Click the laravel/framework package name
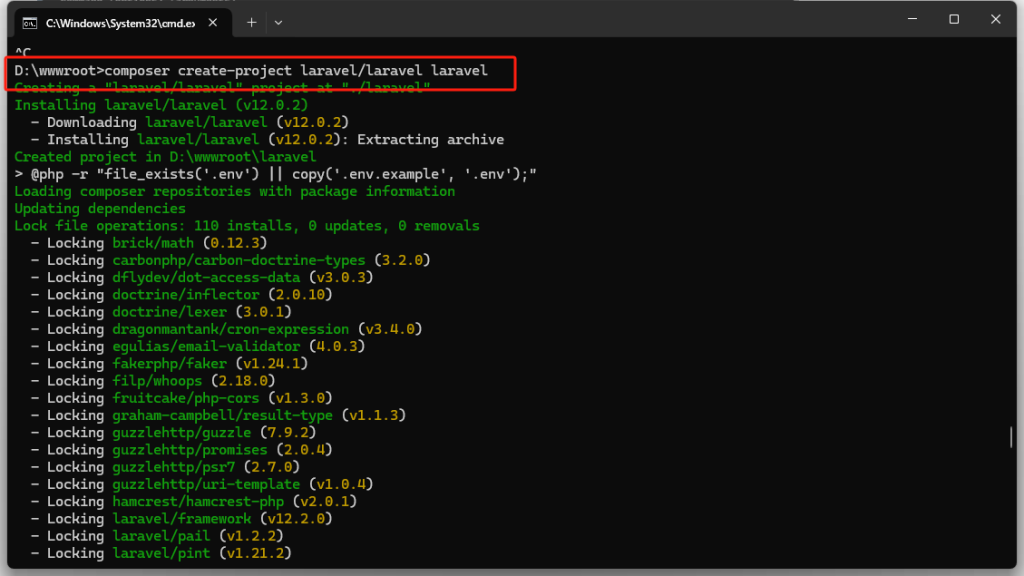1024x576 pixels. coord(182,519)
